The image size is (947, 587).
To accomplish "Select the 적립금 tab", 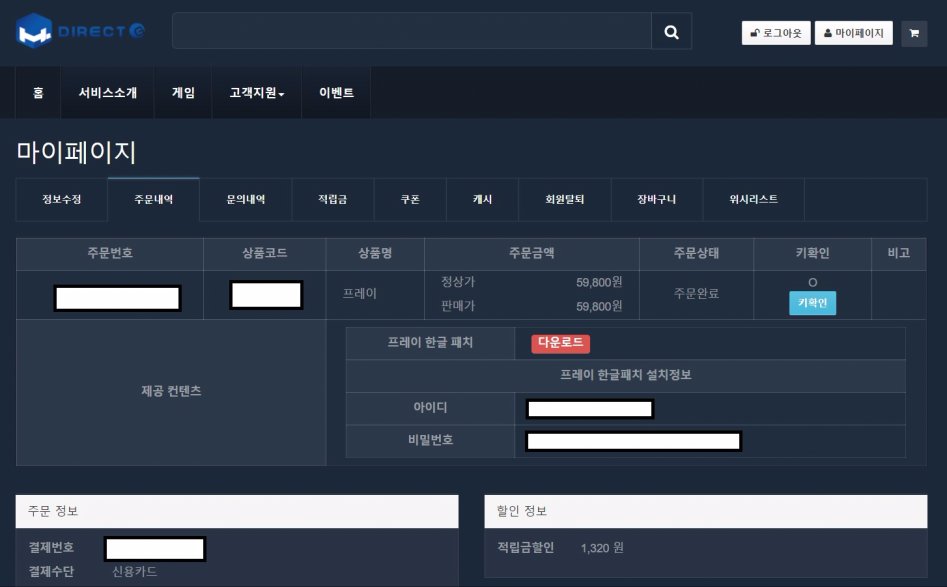I will (332, 199).
